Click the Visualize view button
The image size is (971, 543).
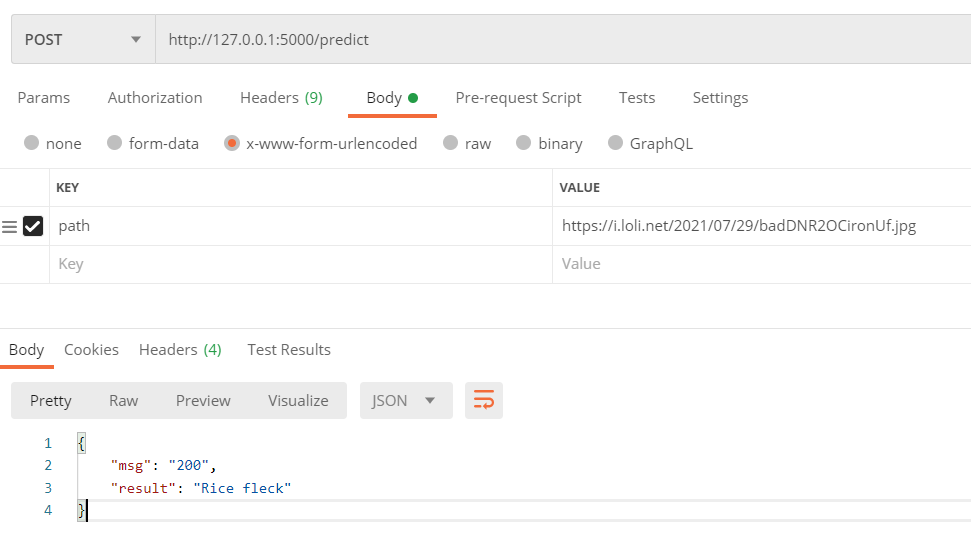click(298, 401)
